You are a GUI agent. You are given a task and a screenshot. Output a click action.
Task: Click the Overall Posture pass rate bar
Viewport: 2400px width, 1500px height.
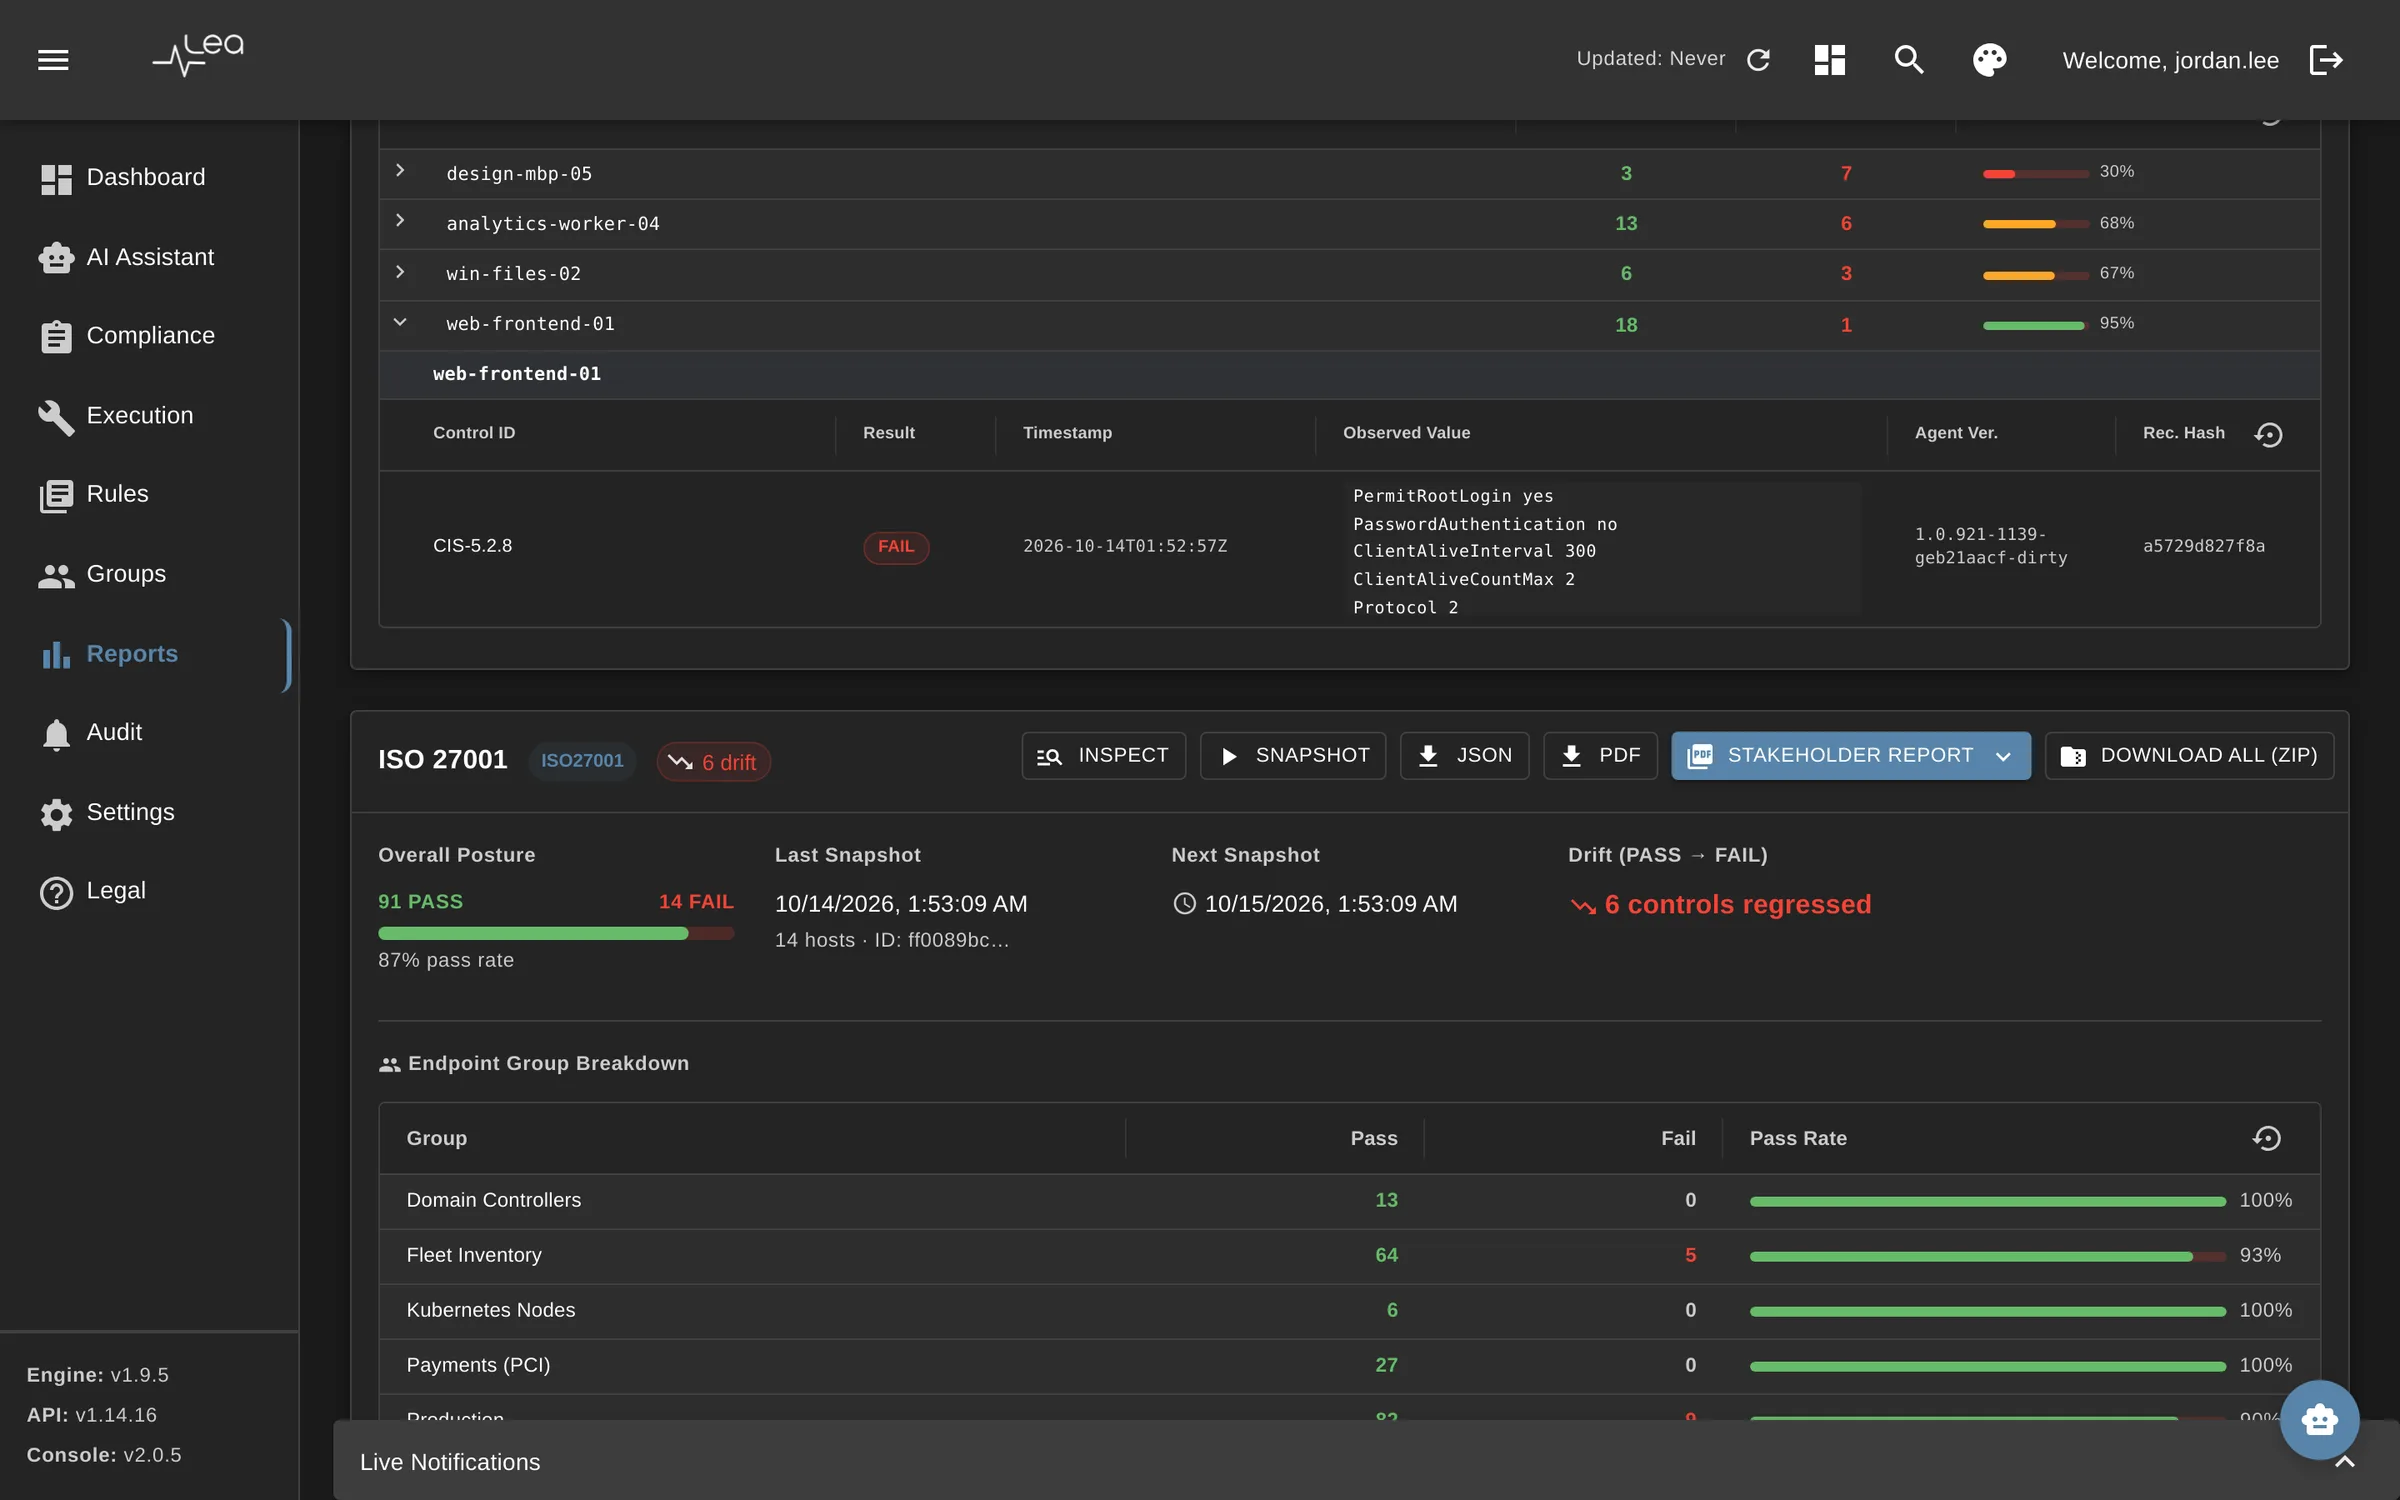tap(556, 933)
